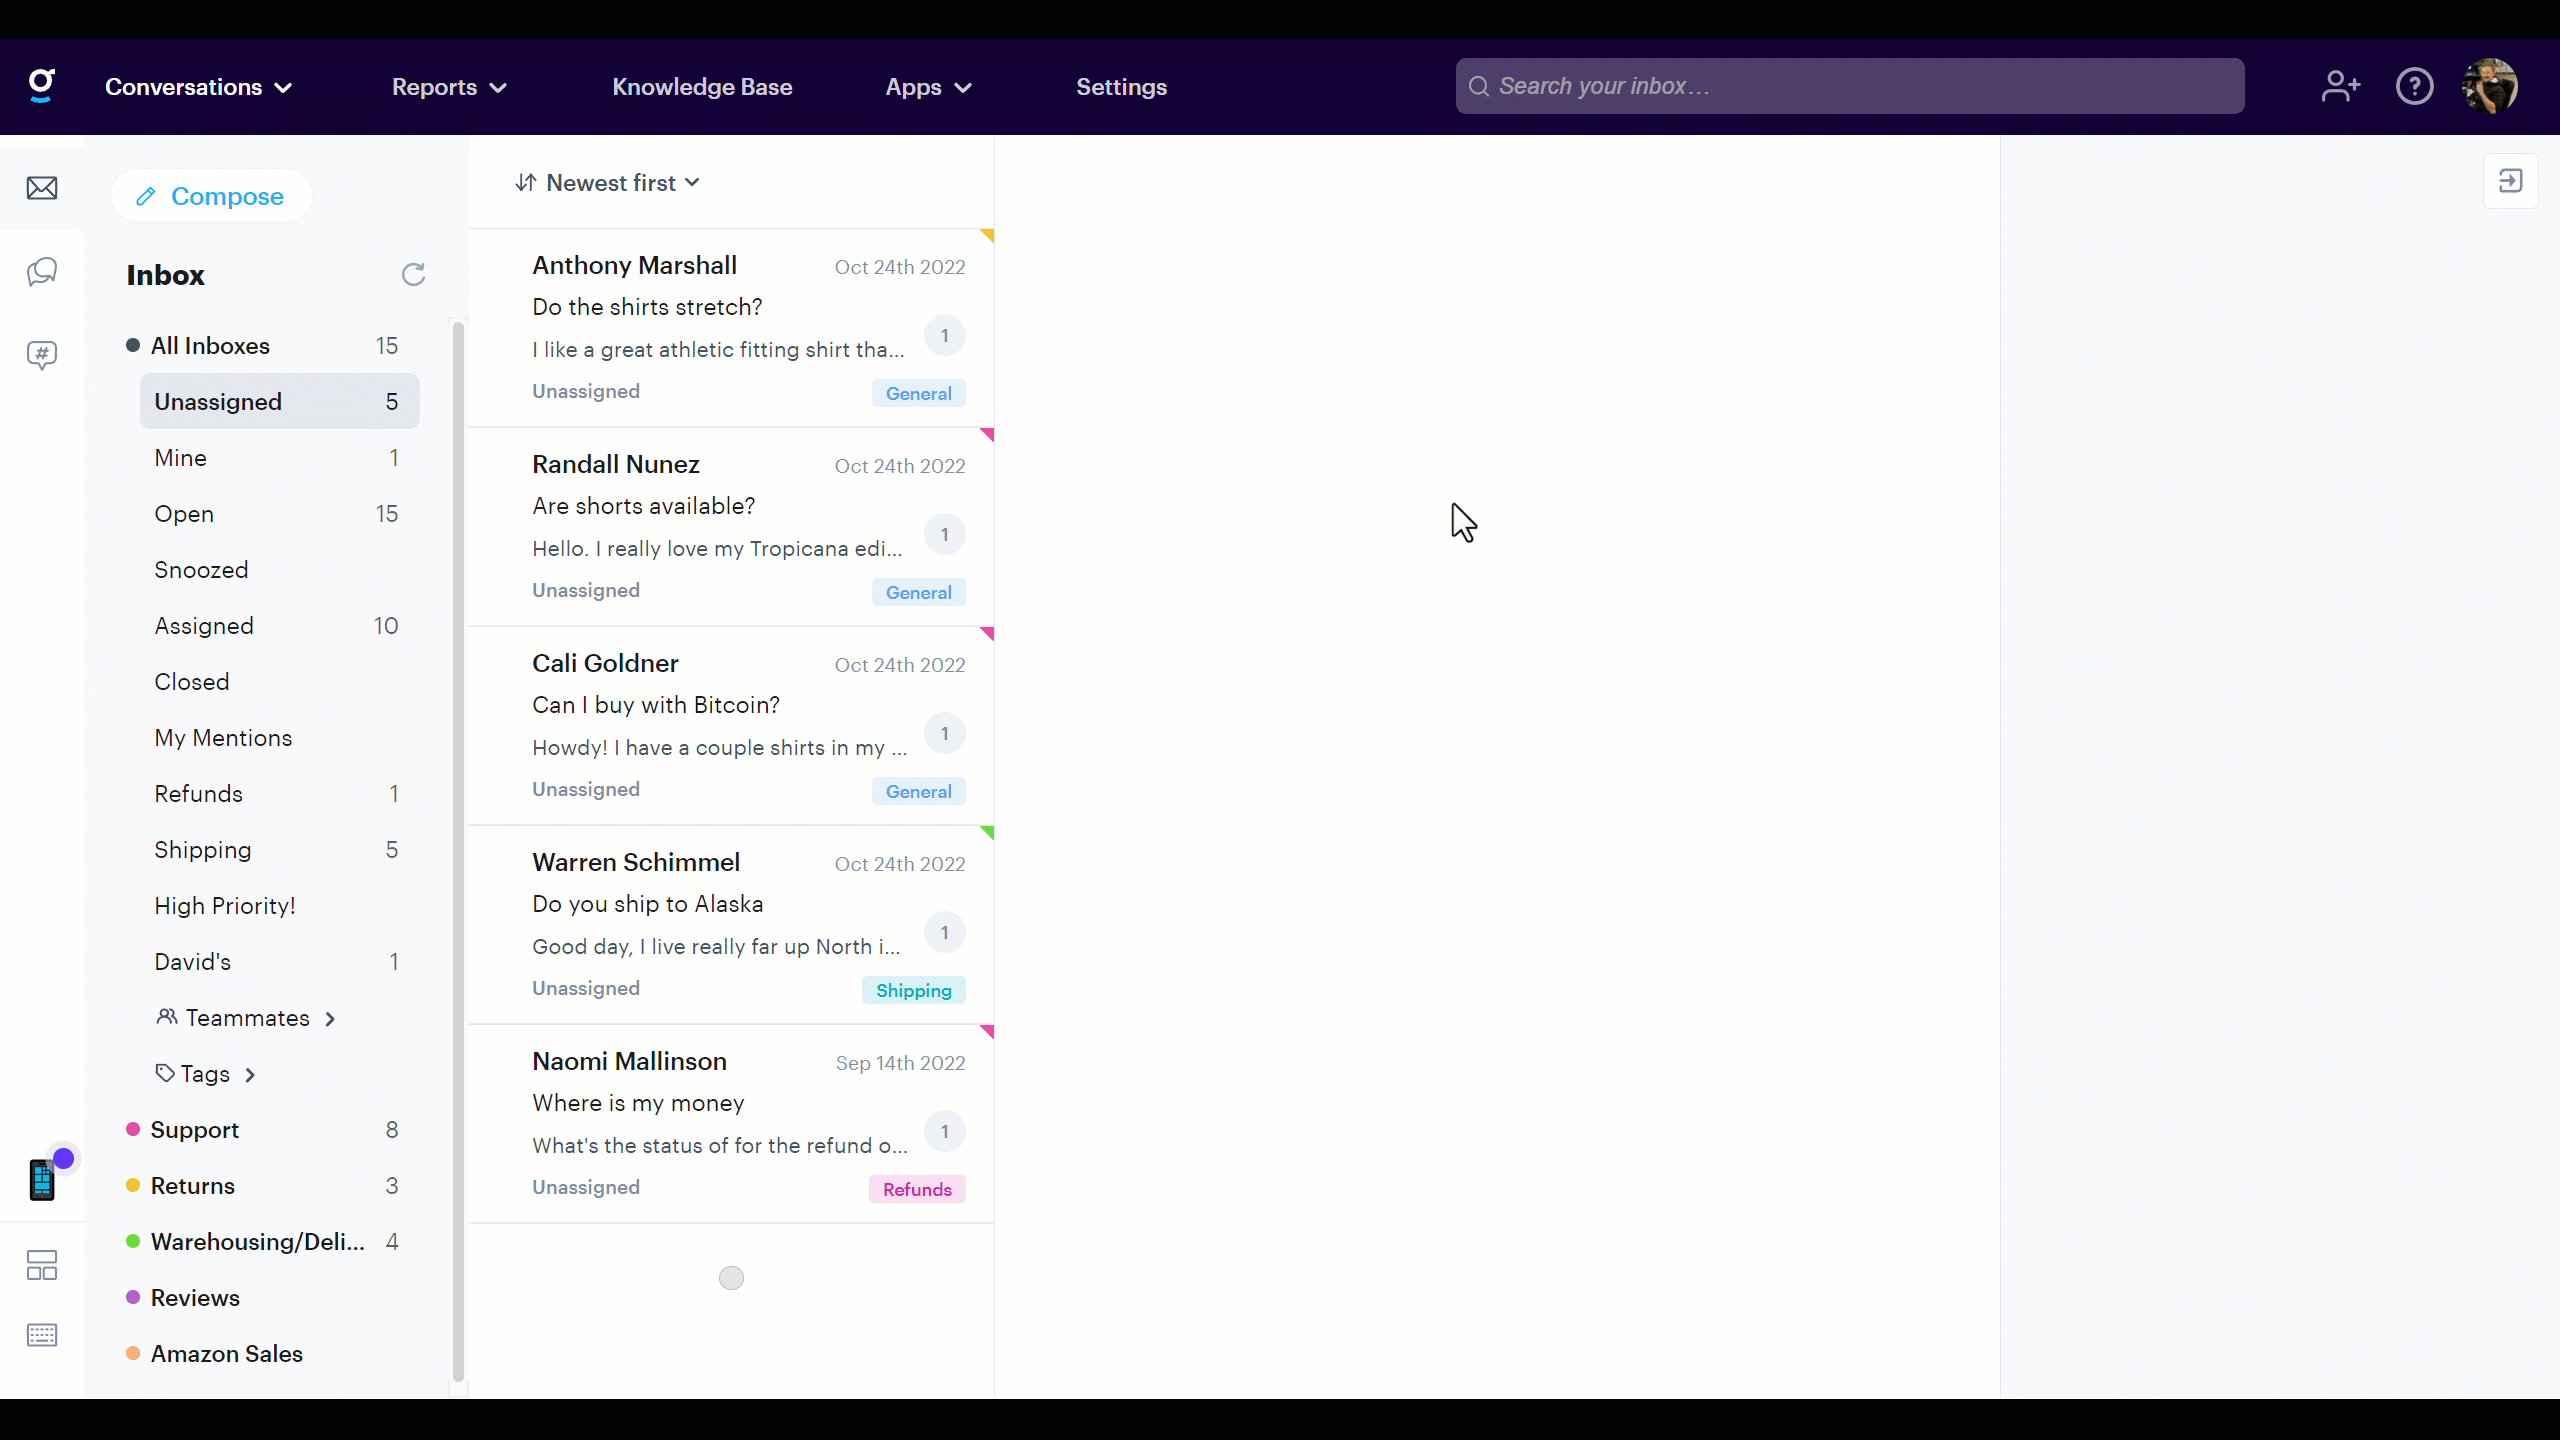2560x1440 pixels.
Task: Click the Search your inbox field
Action: pyautogui.click(x=1850, y=87)
